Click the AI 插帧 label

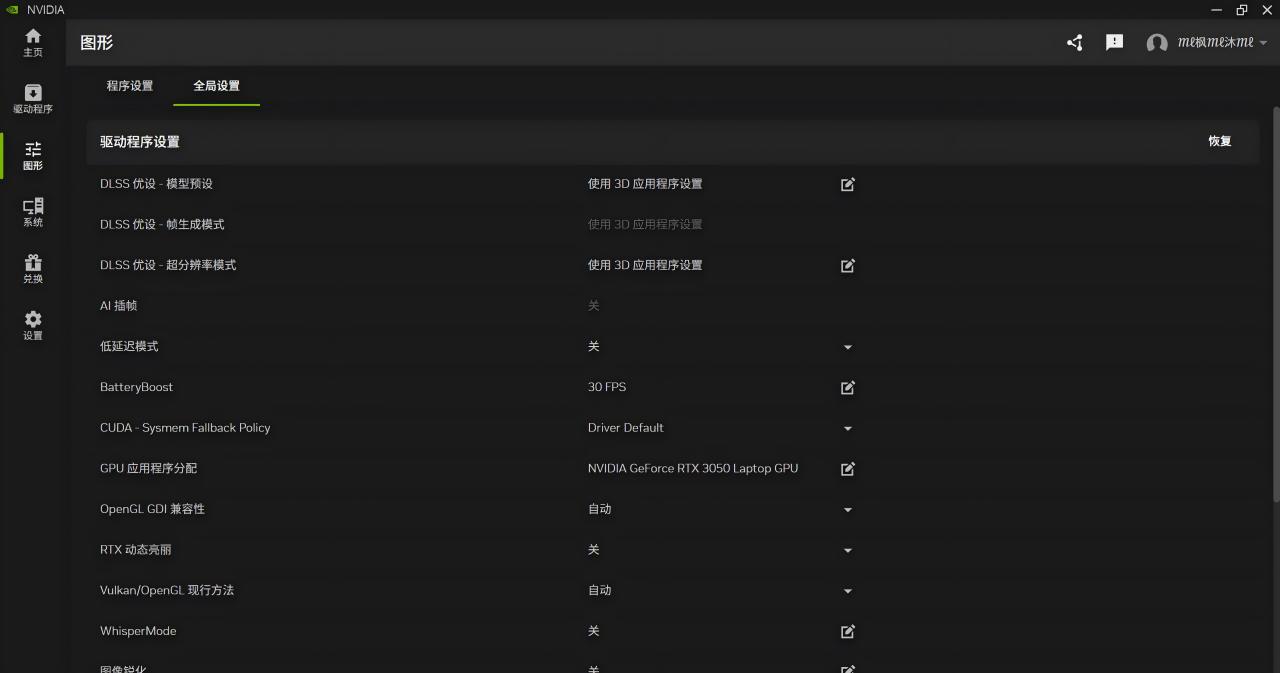pos(119,306)
